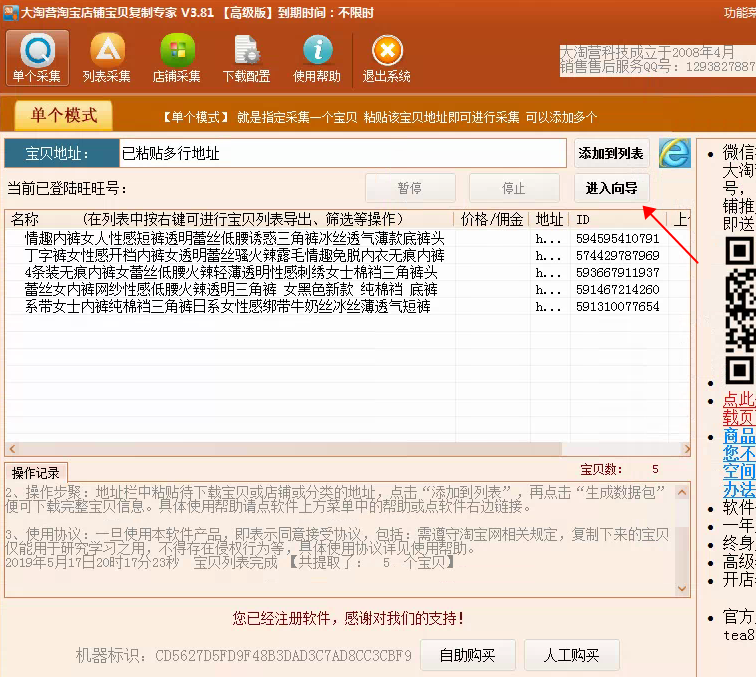Click log panel scroll up arrow
Screen dimensions: 756x677
pos(682,492)
